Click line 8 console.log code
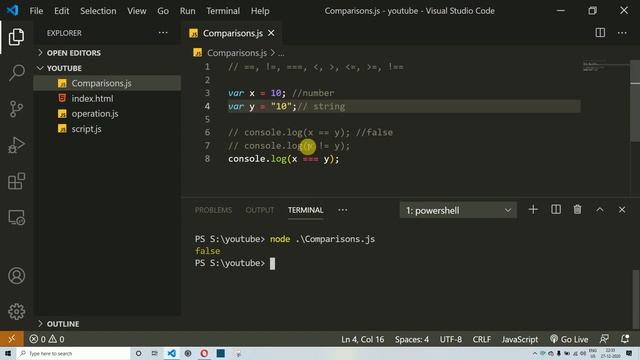 284,159
